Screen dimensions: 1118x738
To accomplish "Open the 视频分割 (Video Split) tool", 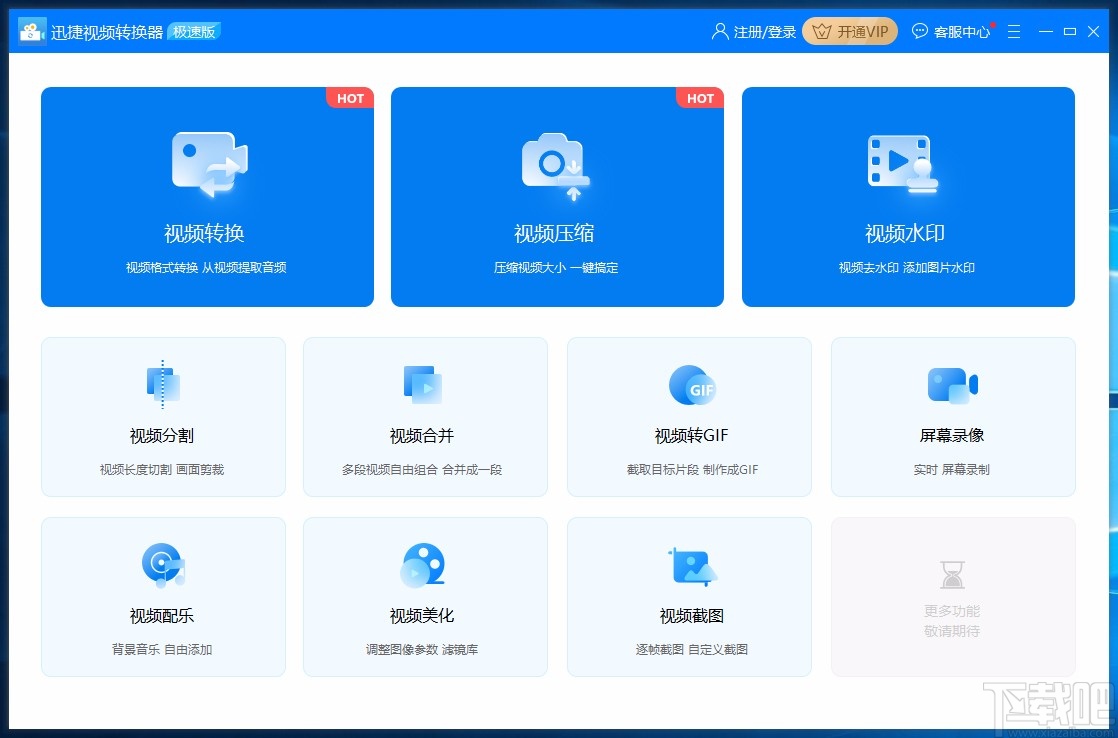I will pyautogui.click(x=163, y=416).
